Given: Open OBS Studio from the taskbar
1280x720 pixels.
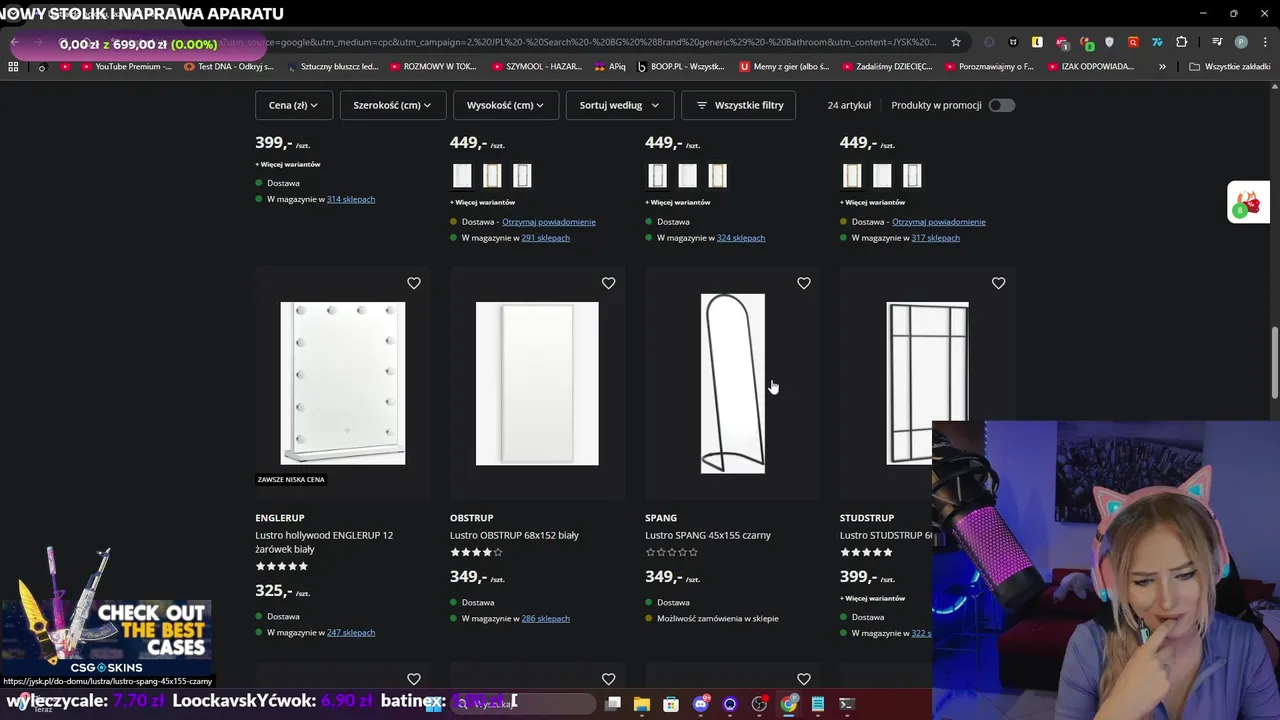Looking at the screenshot, I should pyautogui.click(x=759, y=704).
